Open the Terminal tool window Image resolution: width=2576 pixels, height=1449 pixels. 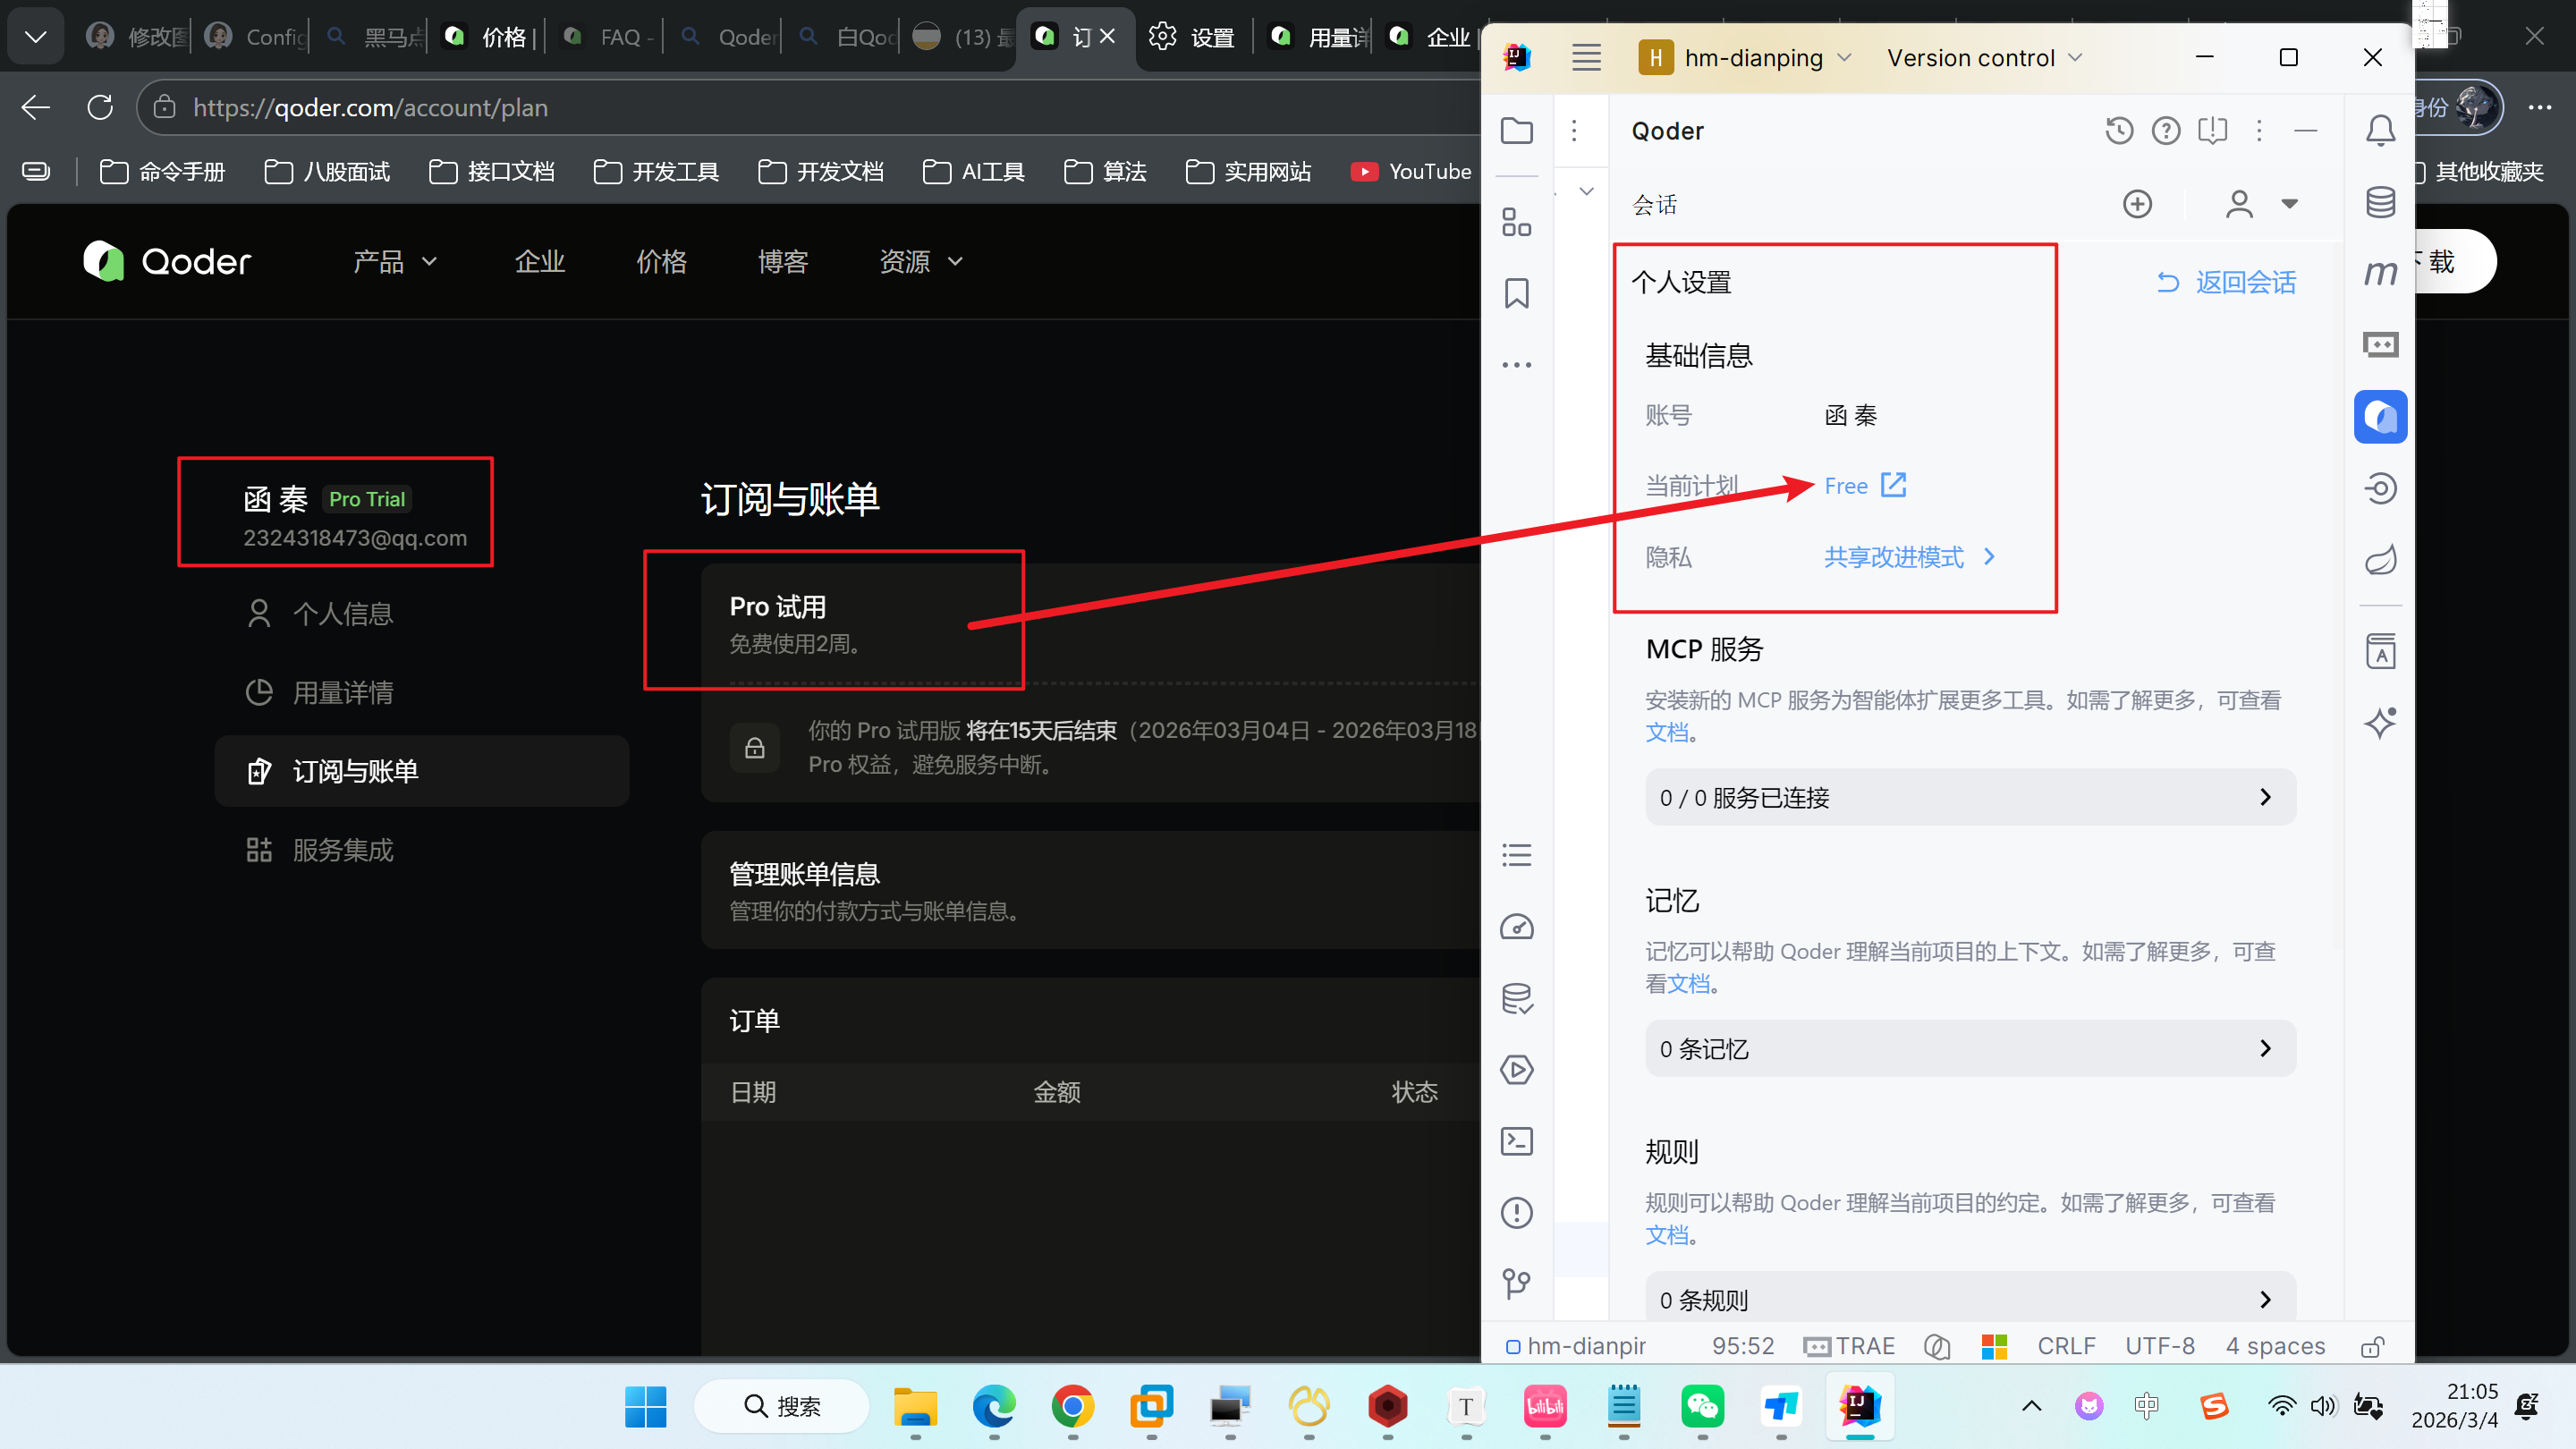[x=1516, y=1141]
